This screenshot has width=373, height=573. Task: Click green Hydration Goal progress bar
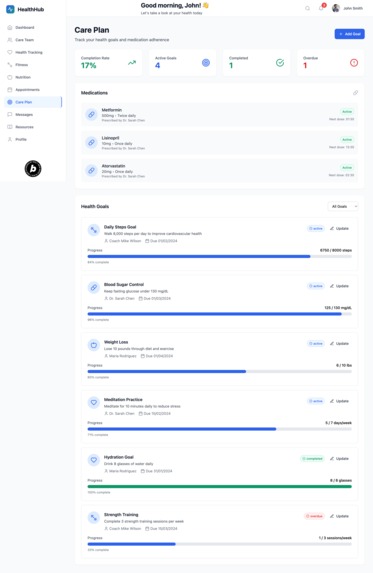(x=220, y=487)
